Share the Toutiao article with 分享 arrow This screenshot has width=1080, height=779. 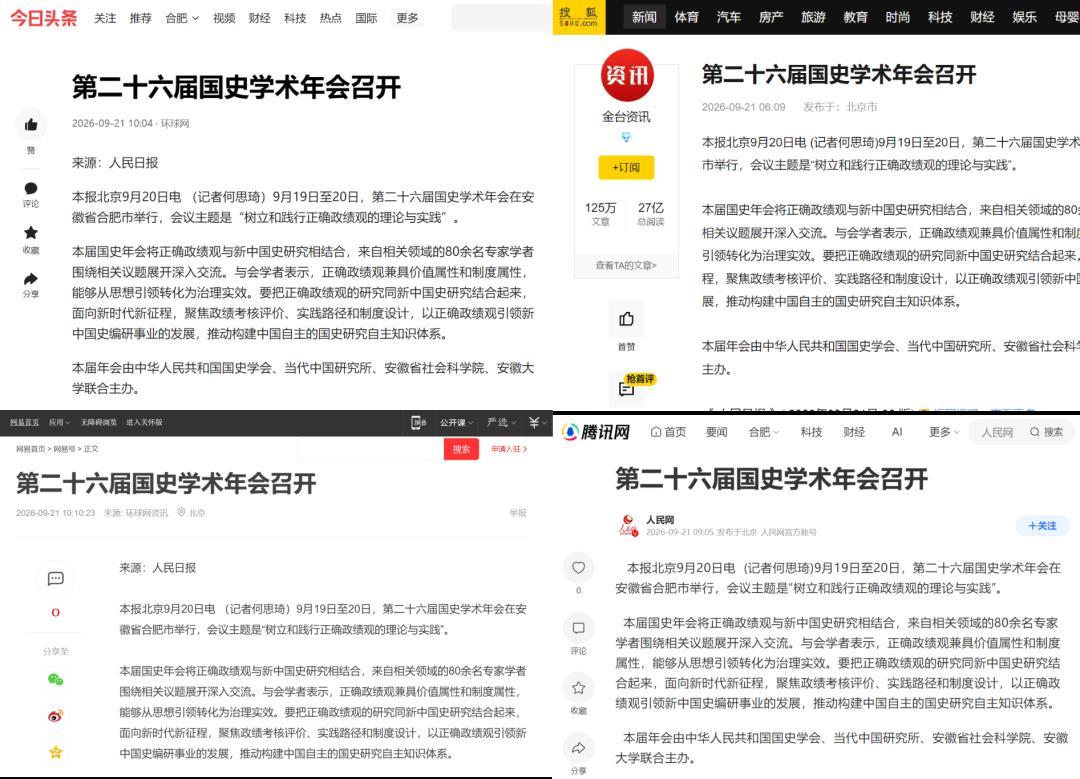coord(31,279)
